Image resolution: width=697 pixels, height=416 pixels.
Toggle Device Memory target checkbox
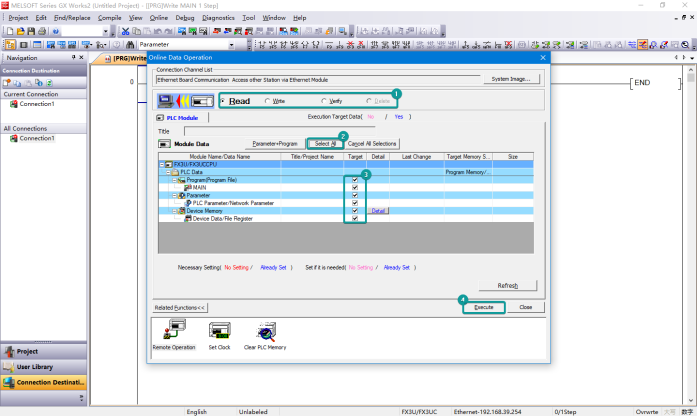tap(355, 211)
